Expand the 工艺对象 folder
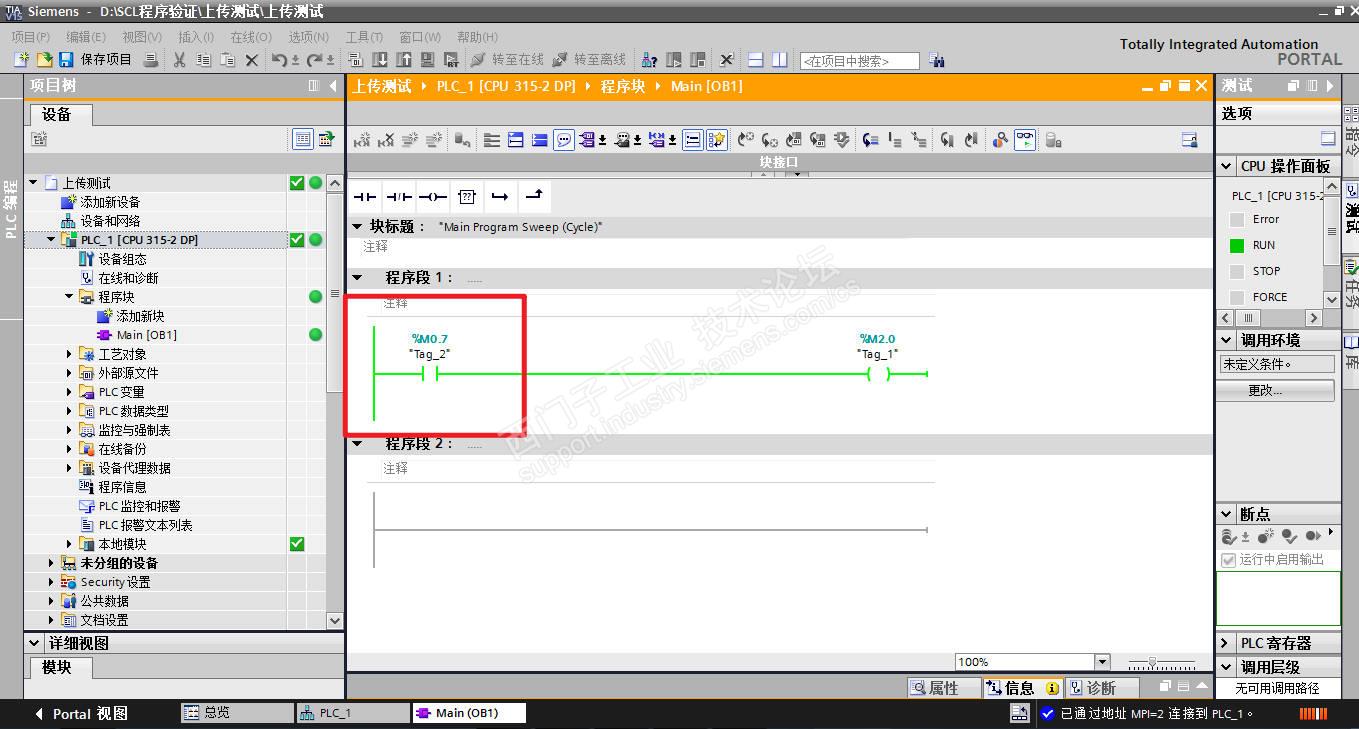Viewport: 1359px width, 729px height. point(69,354)
